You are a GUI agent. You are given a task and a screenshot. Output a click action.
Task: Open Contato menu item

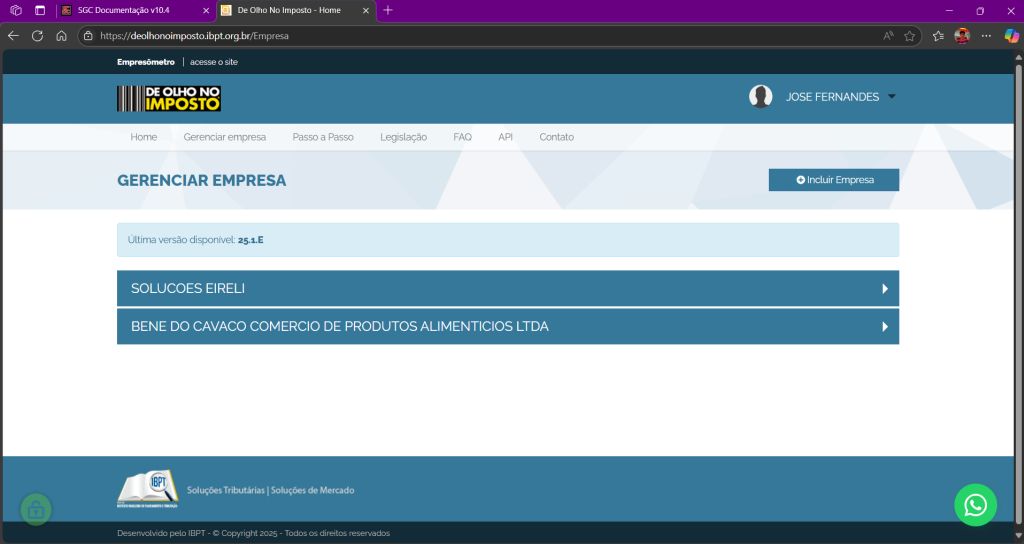click(x=556, y=137)
